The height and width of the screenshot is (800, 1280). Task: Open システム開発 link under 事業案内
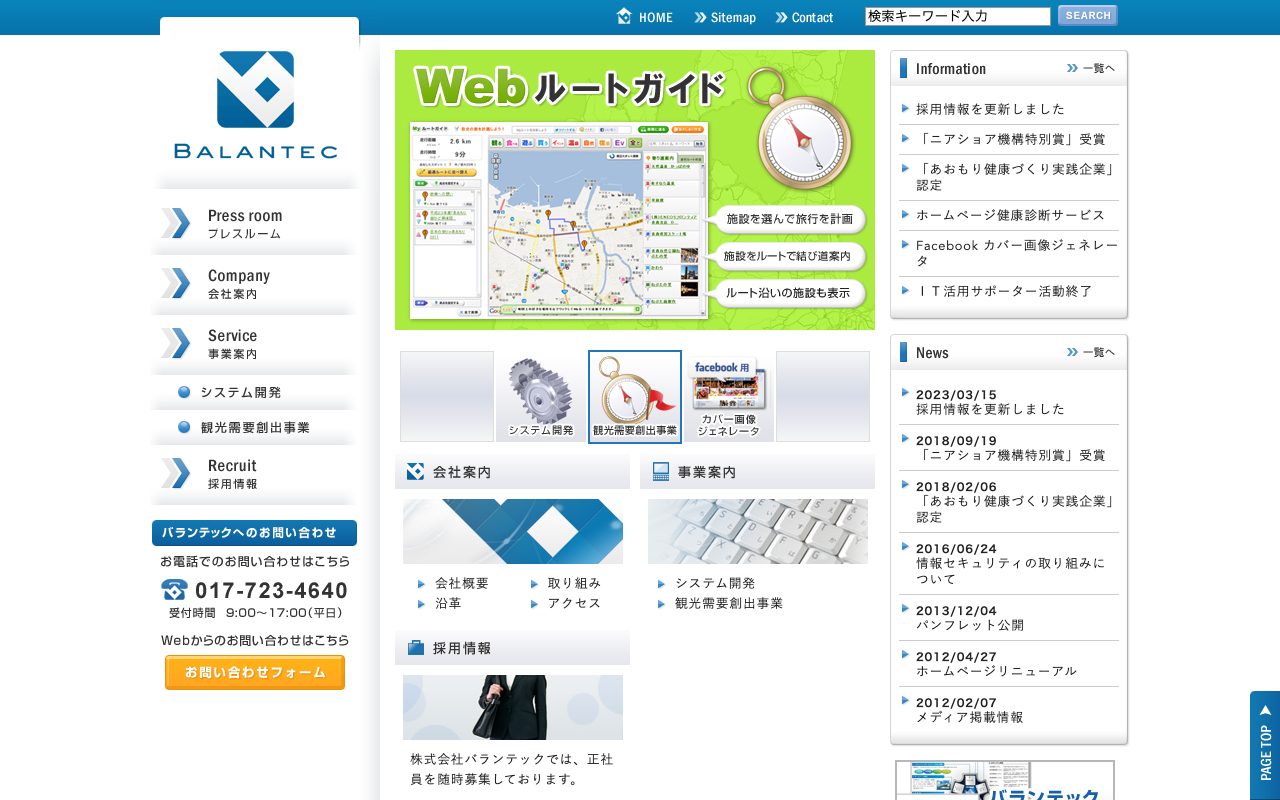coord(715,583)
